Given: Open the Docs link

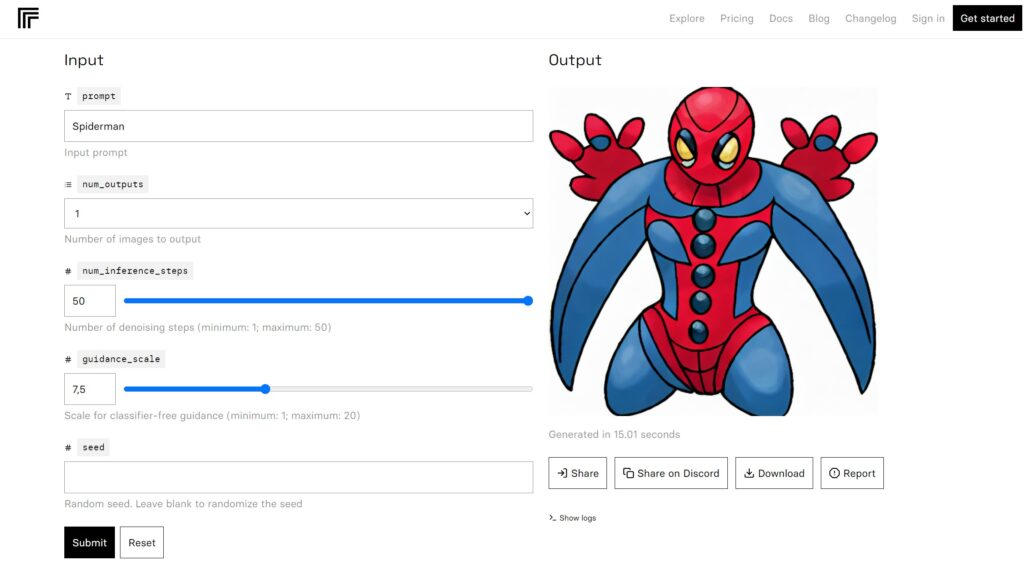Looking at the screenshot, I should [x=780, y=18].
